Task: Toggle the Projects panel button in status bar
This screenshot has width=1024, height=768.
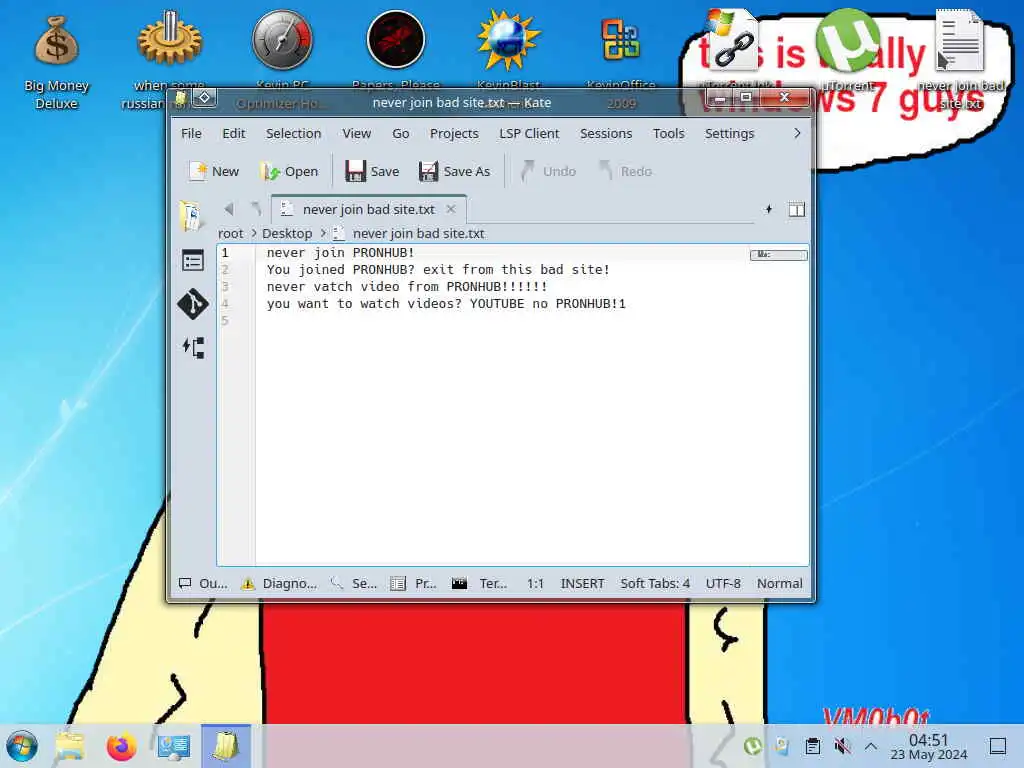Action: pyautogui.click(x=413, y=583)
